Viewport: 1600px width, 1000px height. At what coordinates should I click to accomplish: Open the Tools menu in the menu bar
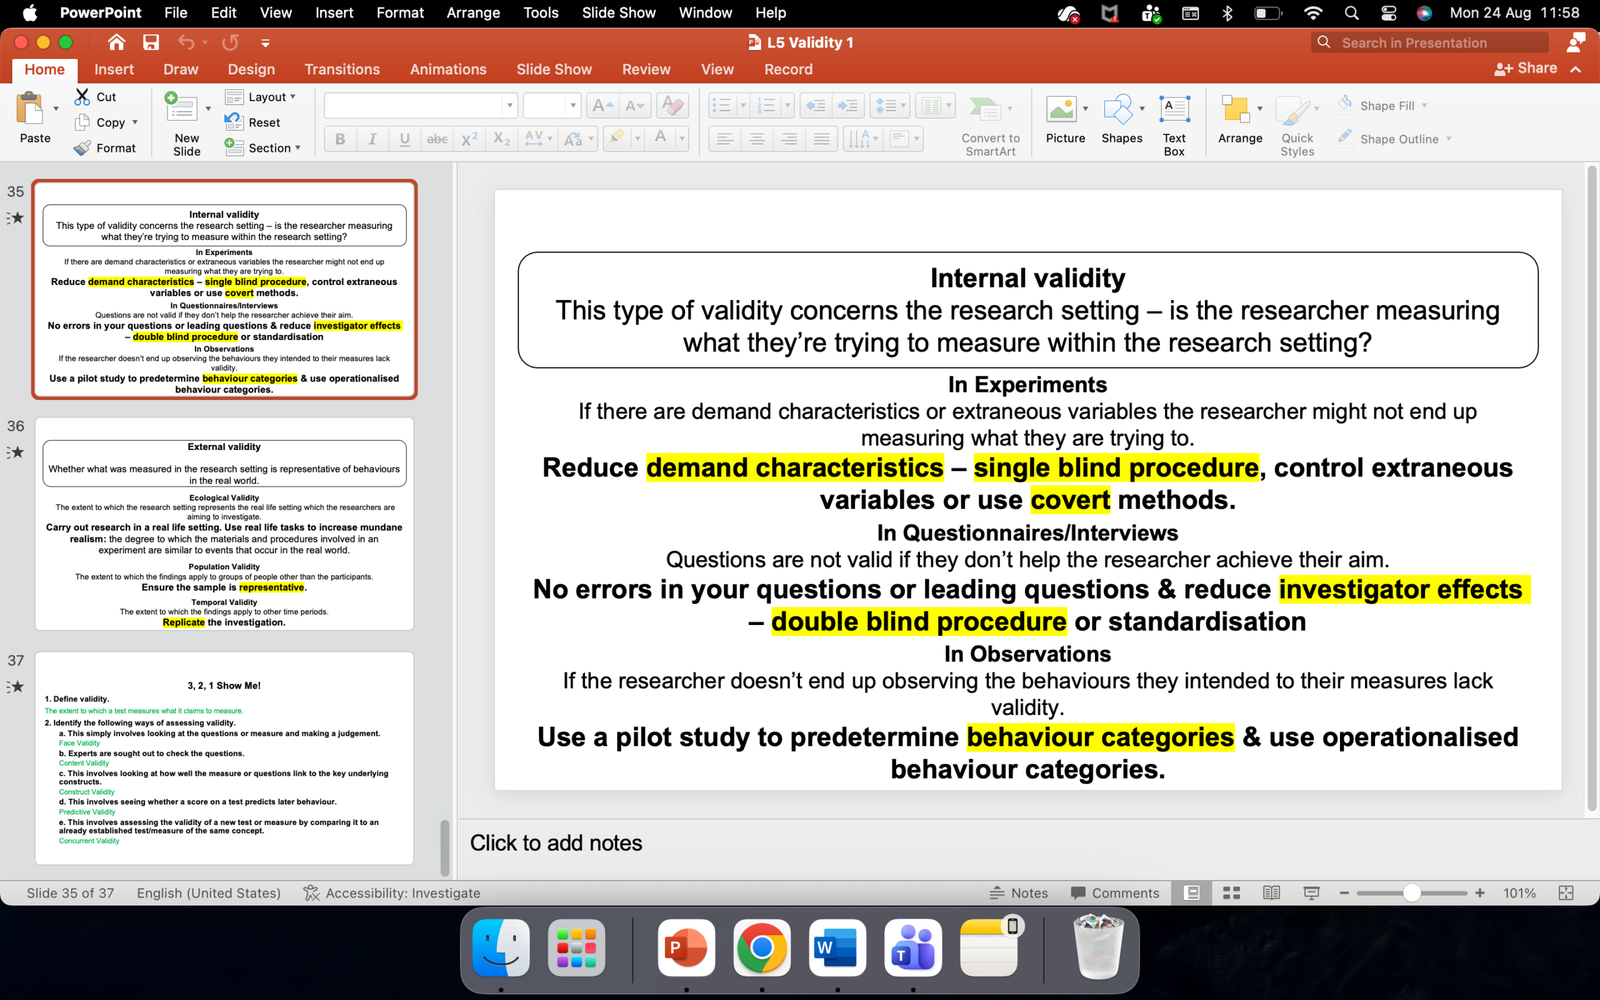[541, 13]
